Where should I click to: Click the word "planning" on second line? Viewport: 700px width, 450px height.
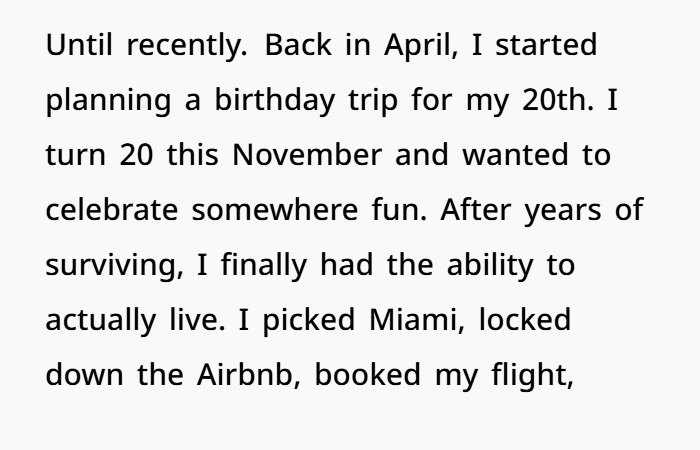108,101
